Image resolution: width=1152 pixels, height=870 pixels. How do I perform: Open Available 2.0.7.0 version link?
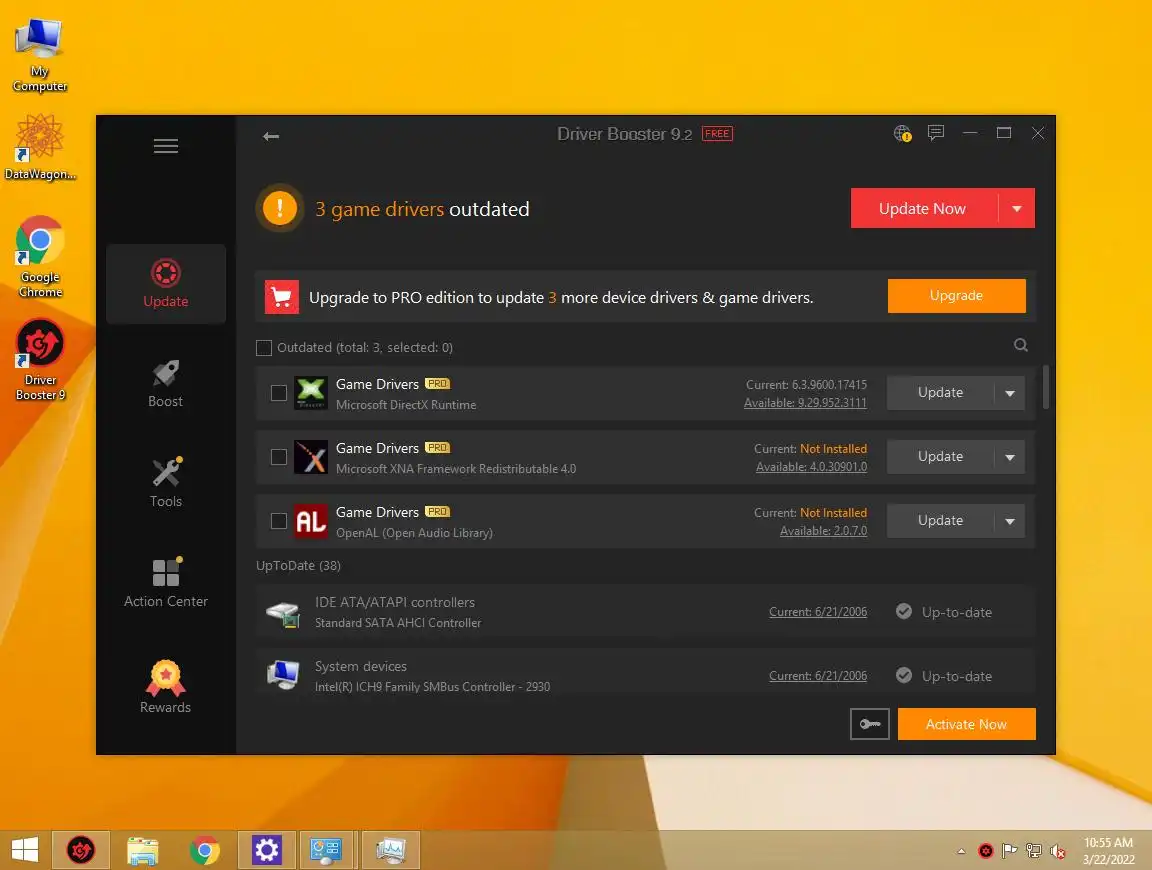point(824,531)
